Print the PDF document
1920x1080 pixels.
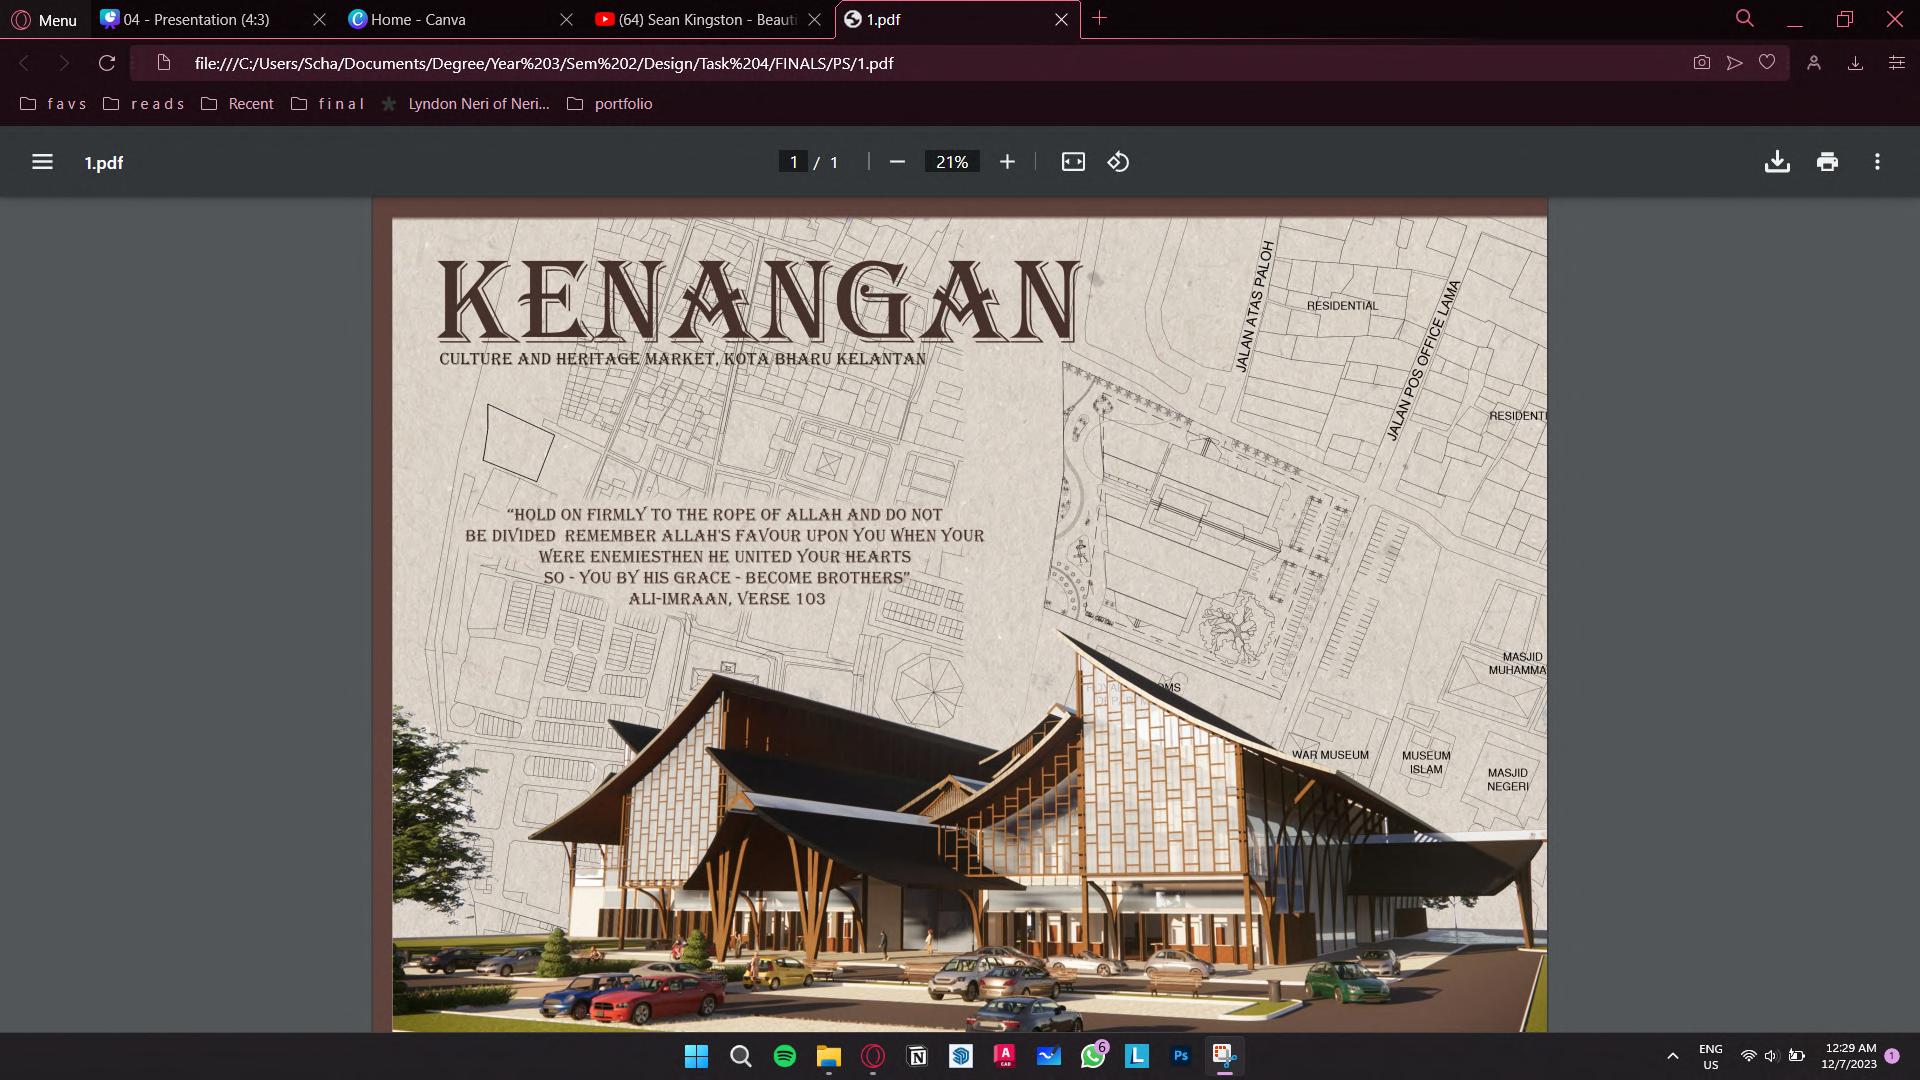coord(1827,162)
